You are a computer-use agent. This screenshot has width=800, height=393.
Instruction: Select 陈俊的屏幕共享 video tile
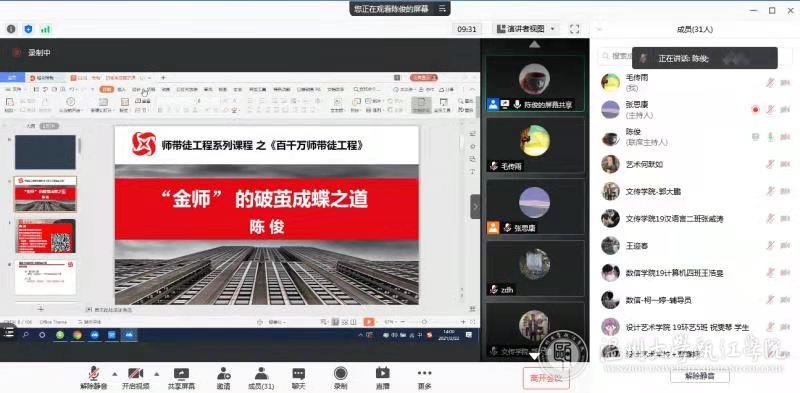tap(535, 84)
